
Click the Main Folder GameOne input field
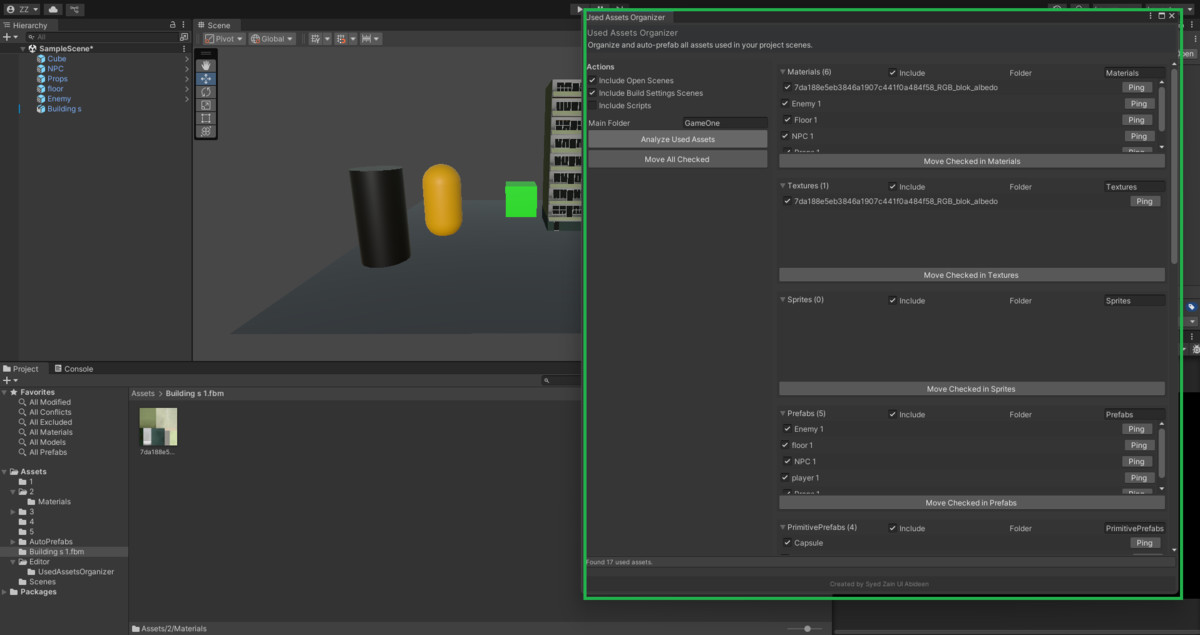click(724, 123)
